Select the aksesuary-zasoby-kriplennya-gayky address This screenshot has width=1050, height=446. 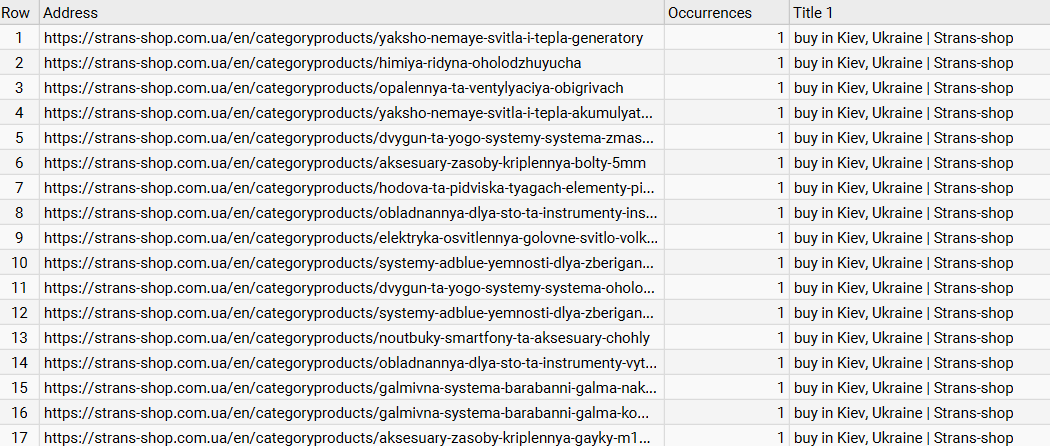(348, 438)
